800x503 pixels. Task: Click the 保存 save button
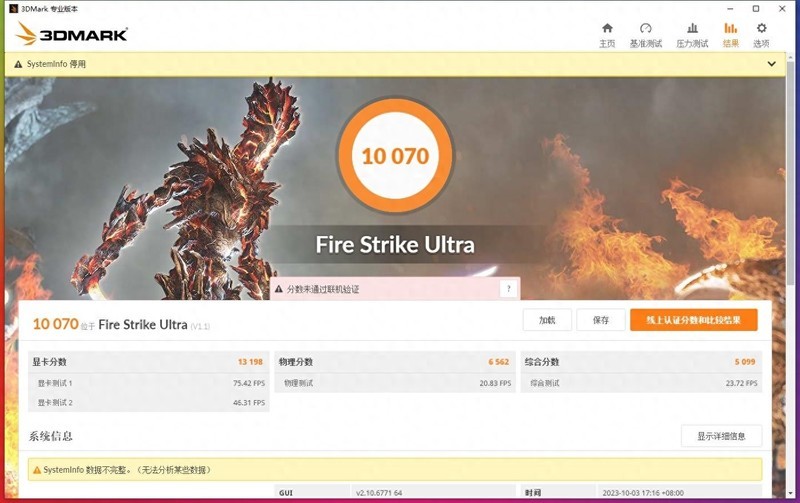(x=601, y=320)
